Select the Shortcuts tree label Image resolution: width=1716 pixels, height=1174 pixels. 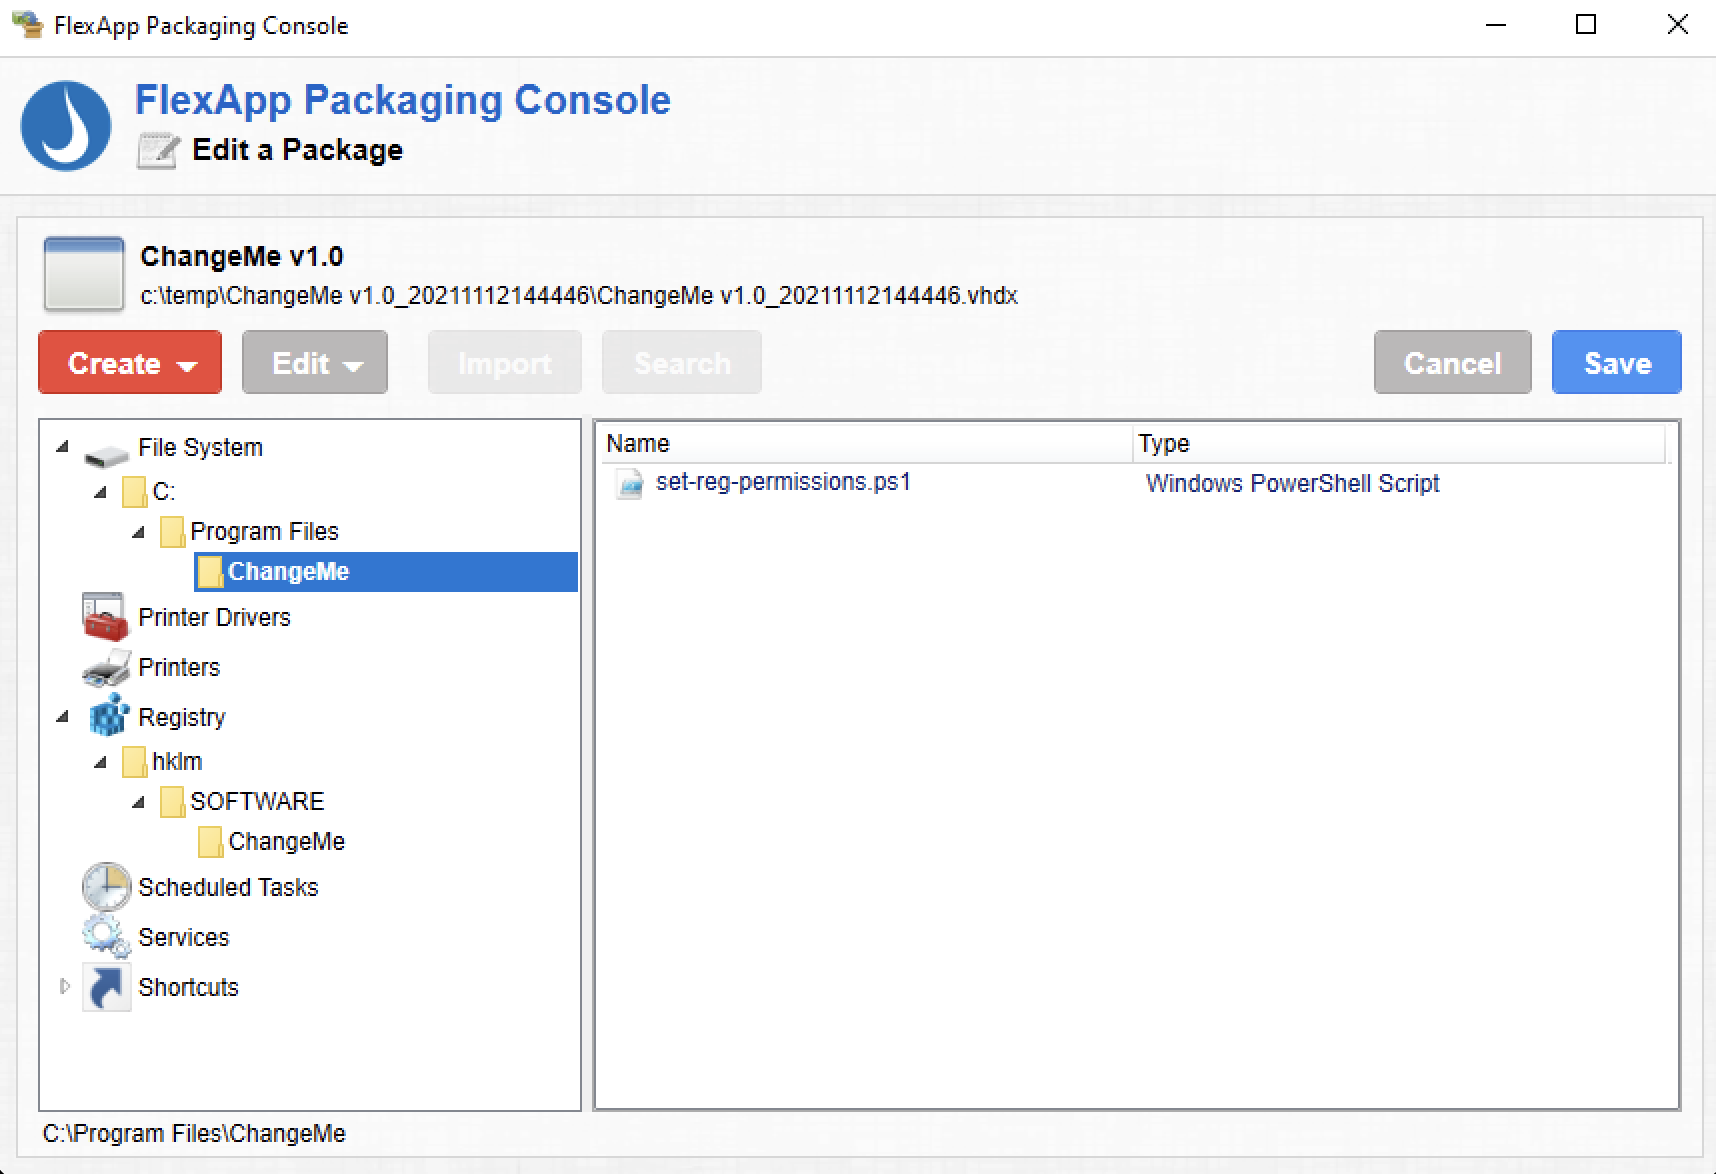coord(189,987)
